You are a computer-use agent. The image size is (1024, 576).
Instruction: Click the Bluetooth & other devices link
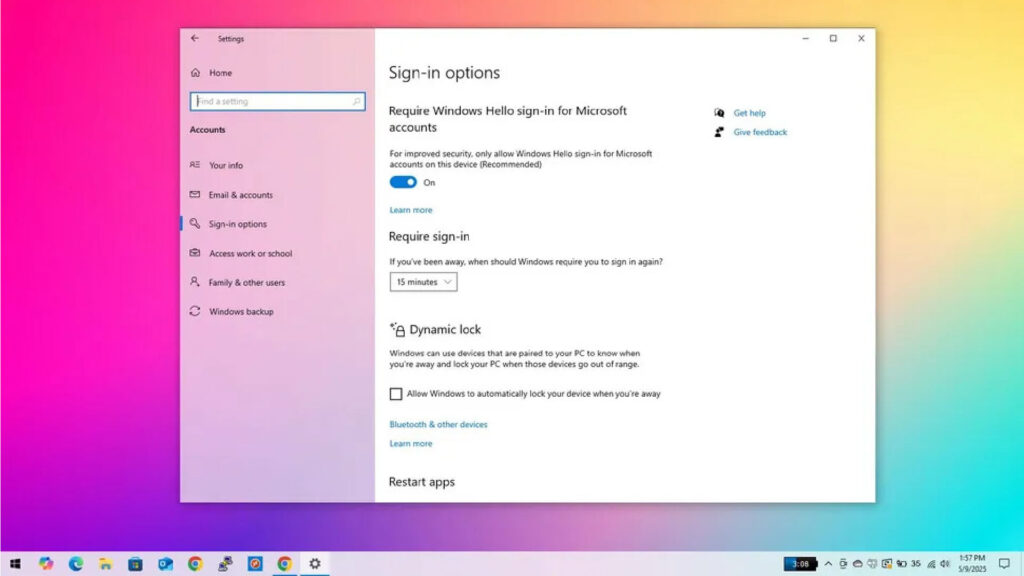[438, 425]
